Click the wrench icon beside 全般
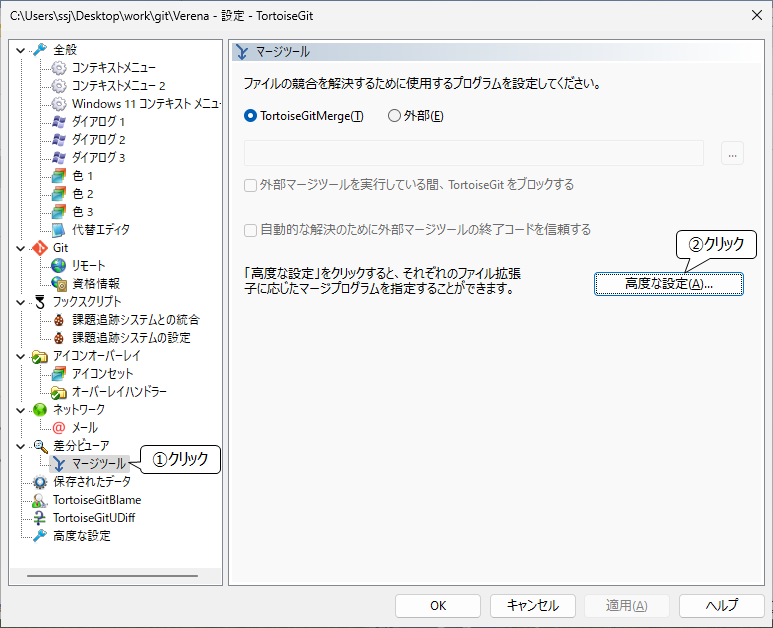 pos(40,49)
